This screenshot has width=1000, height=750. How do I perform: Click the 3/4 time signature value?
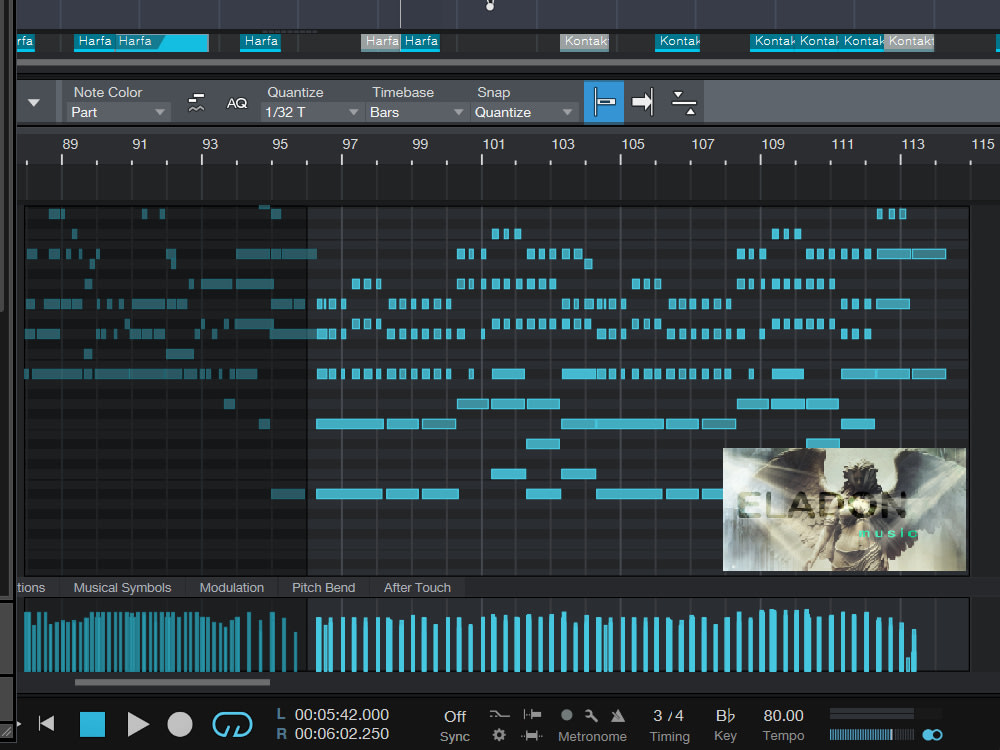(x=668, y=716)
